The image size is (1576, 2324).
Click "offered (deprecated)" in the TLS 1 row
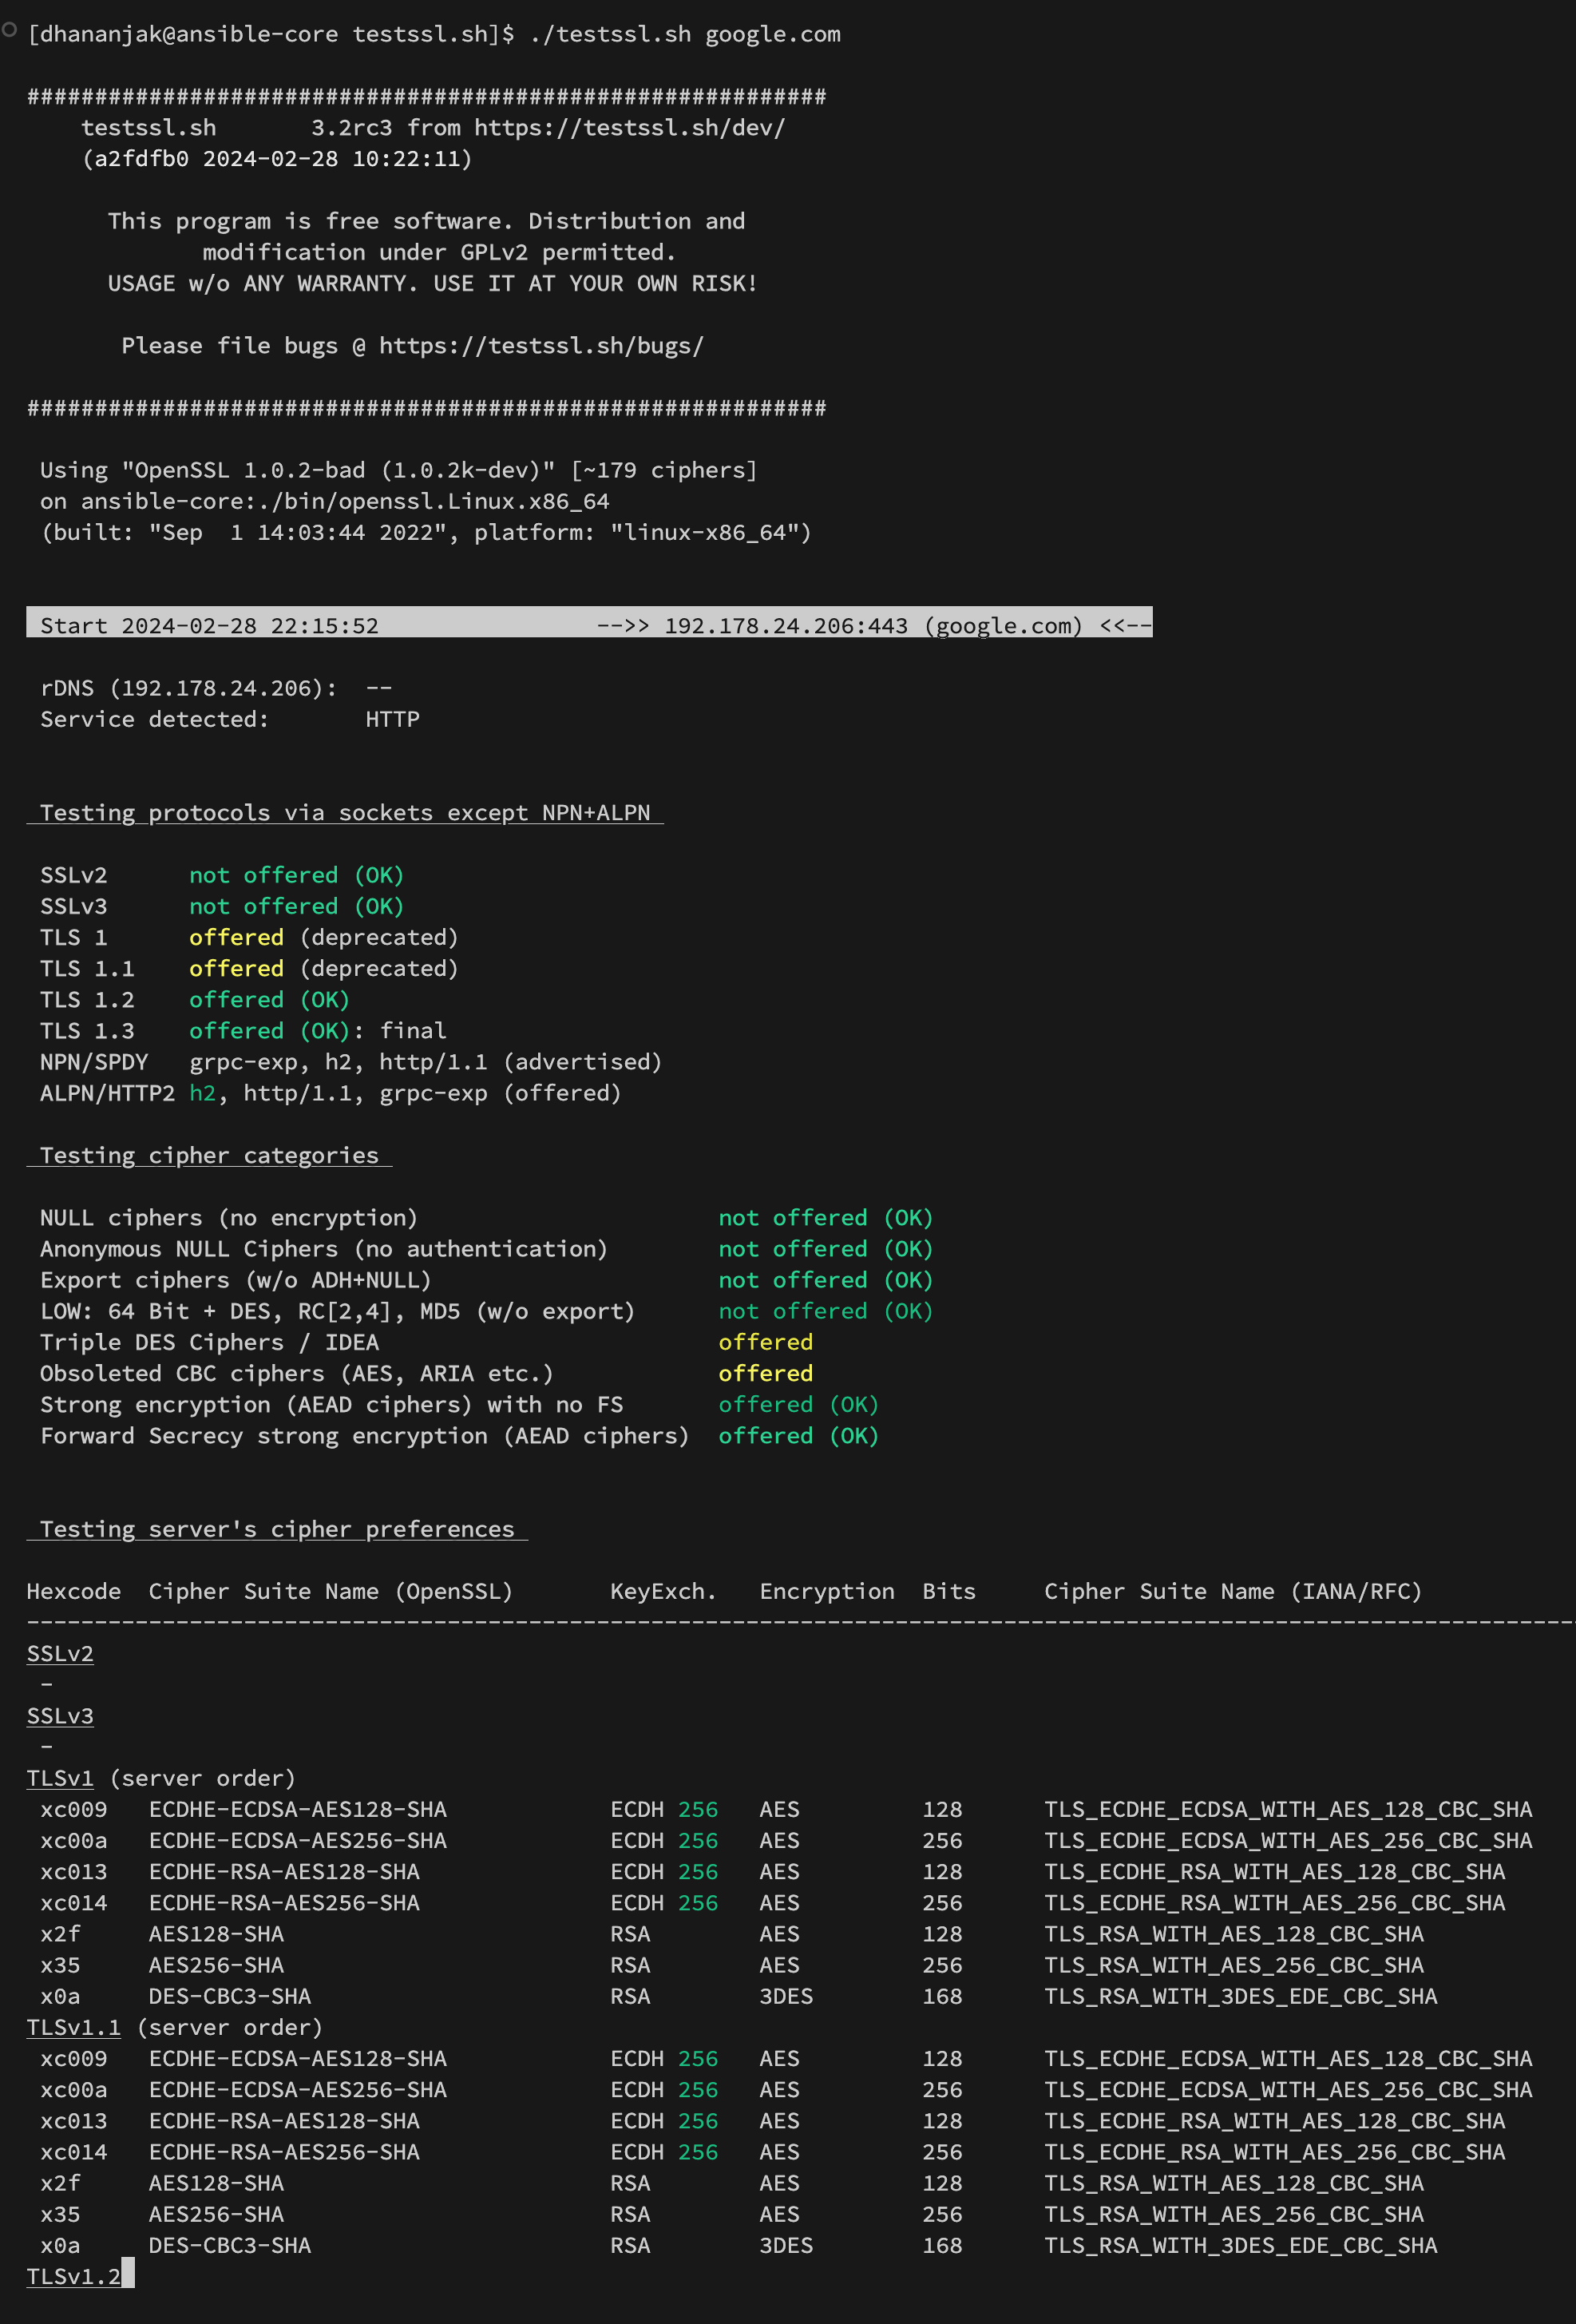pyautogui.click(x=324, y=937)
